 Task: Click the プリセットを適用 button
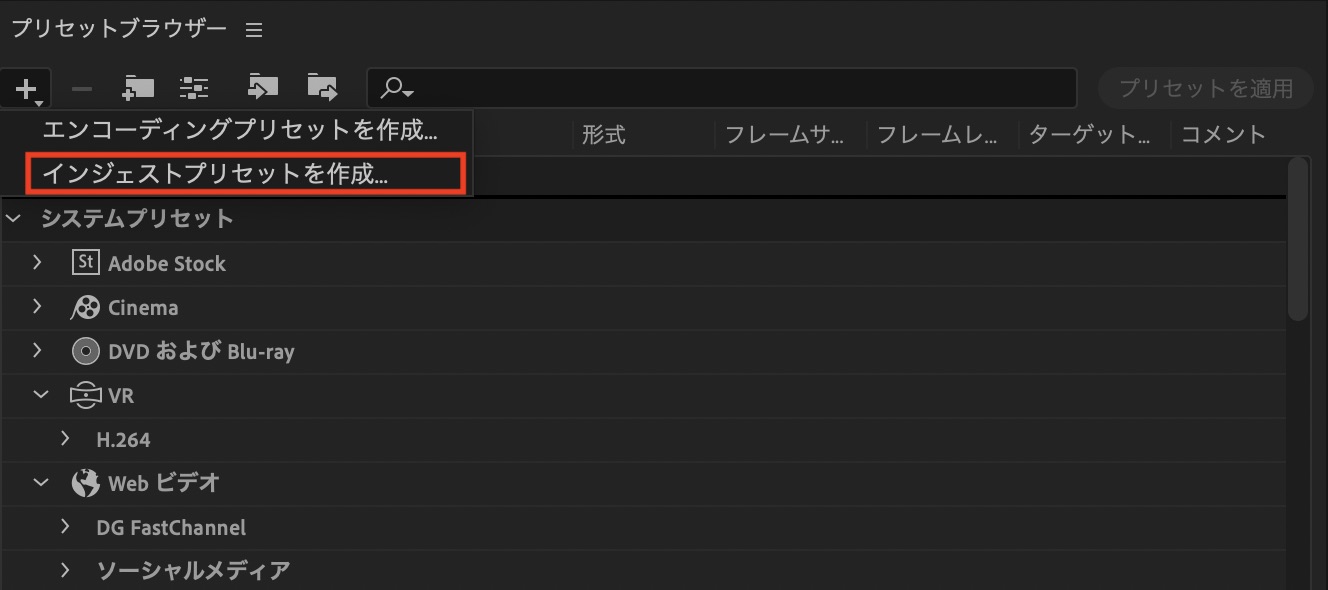pos(1206,88)
